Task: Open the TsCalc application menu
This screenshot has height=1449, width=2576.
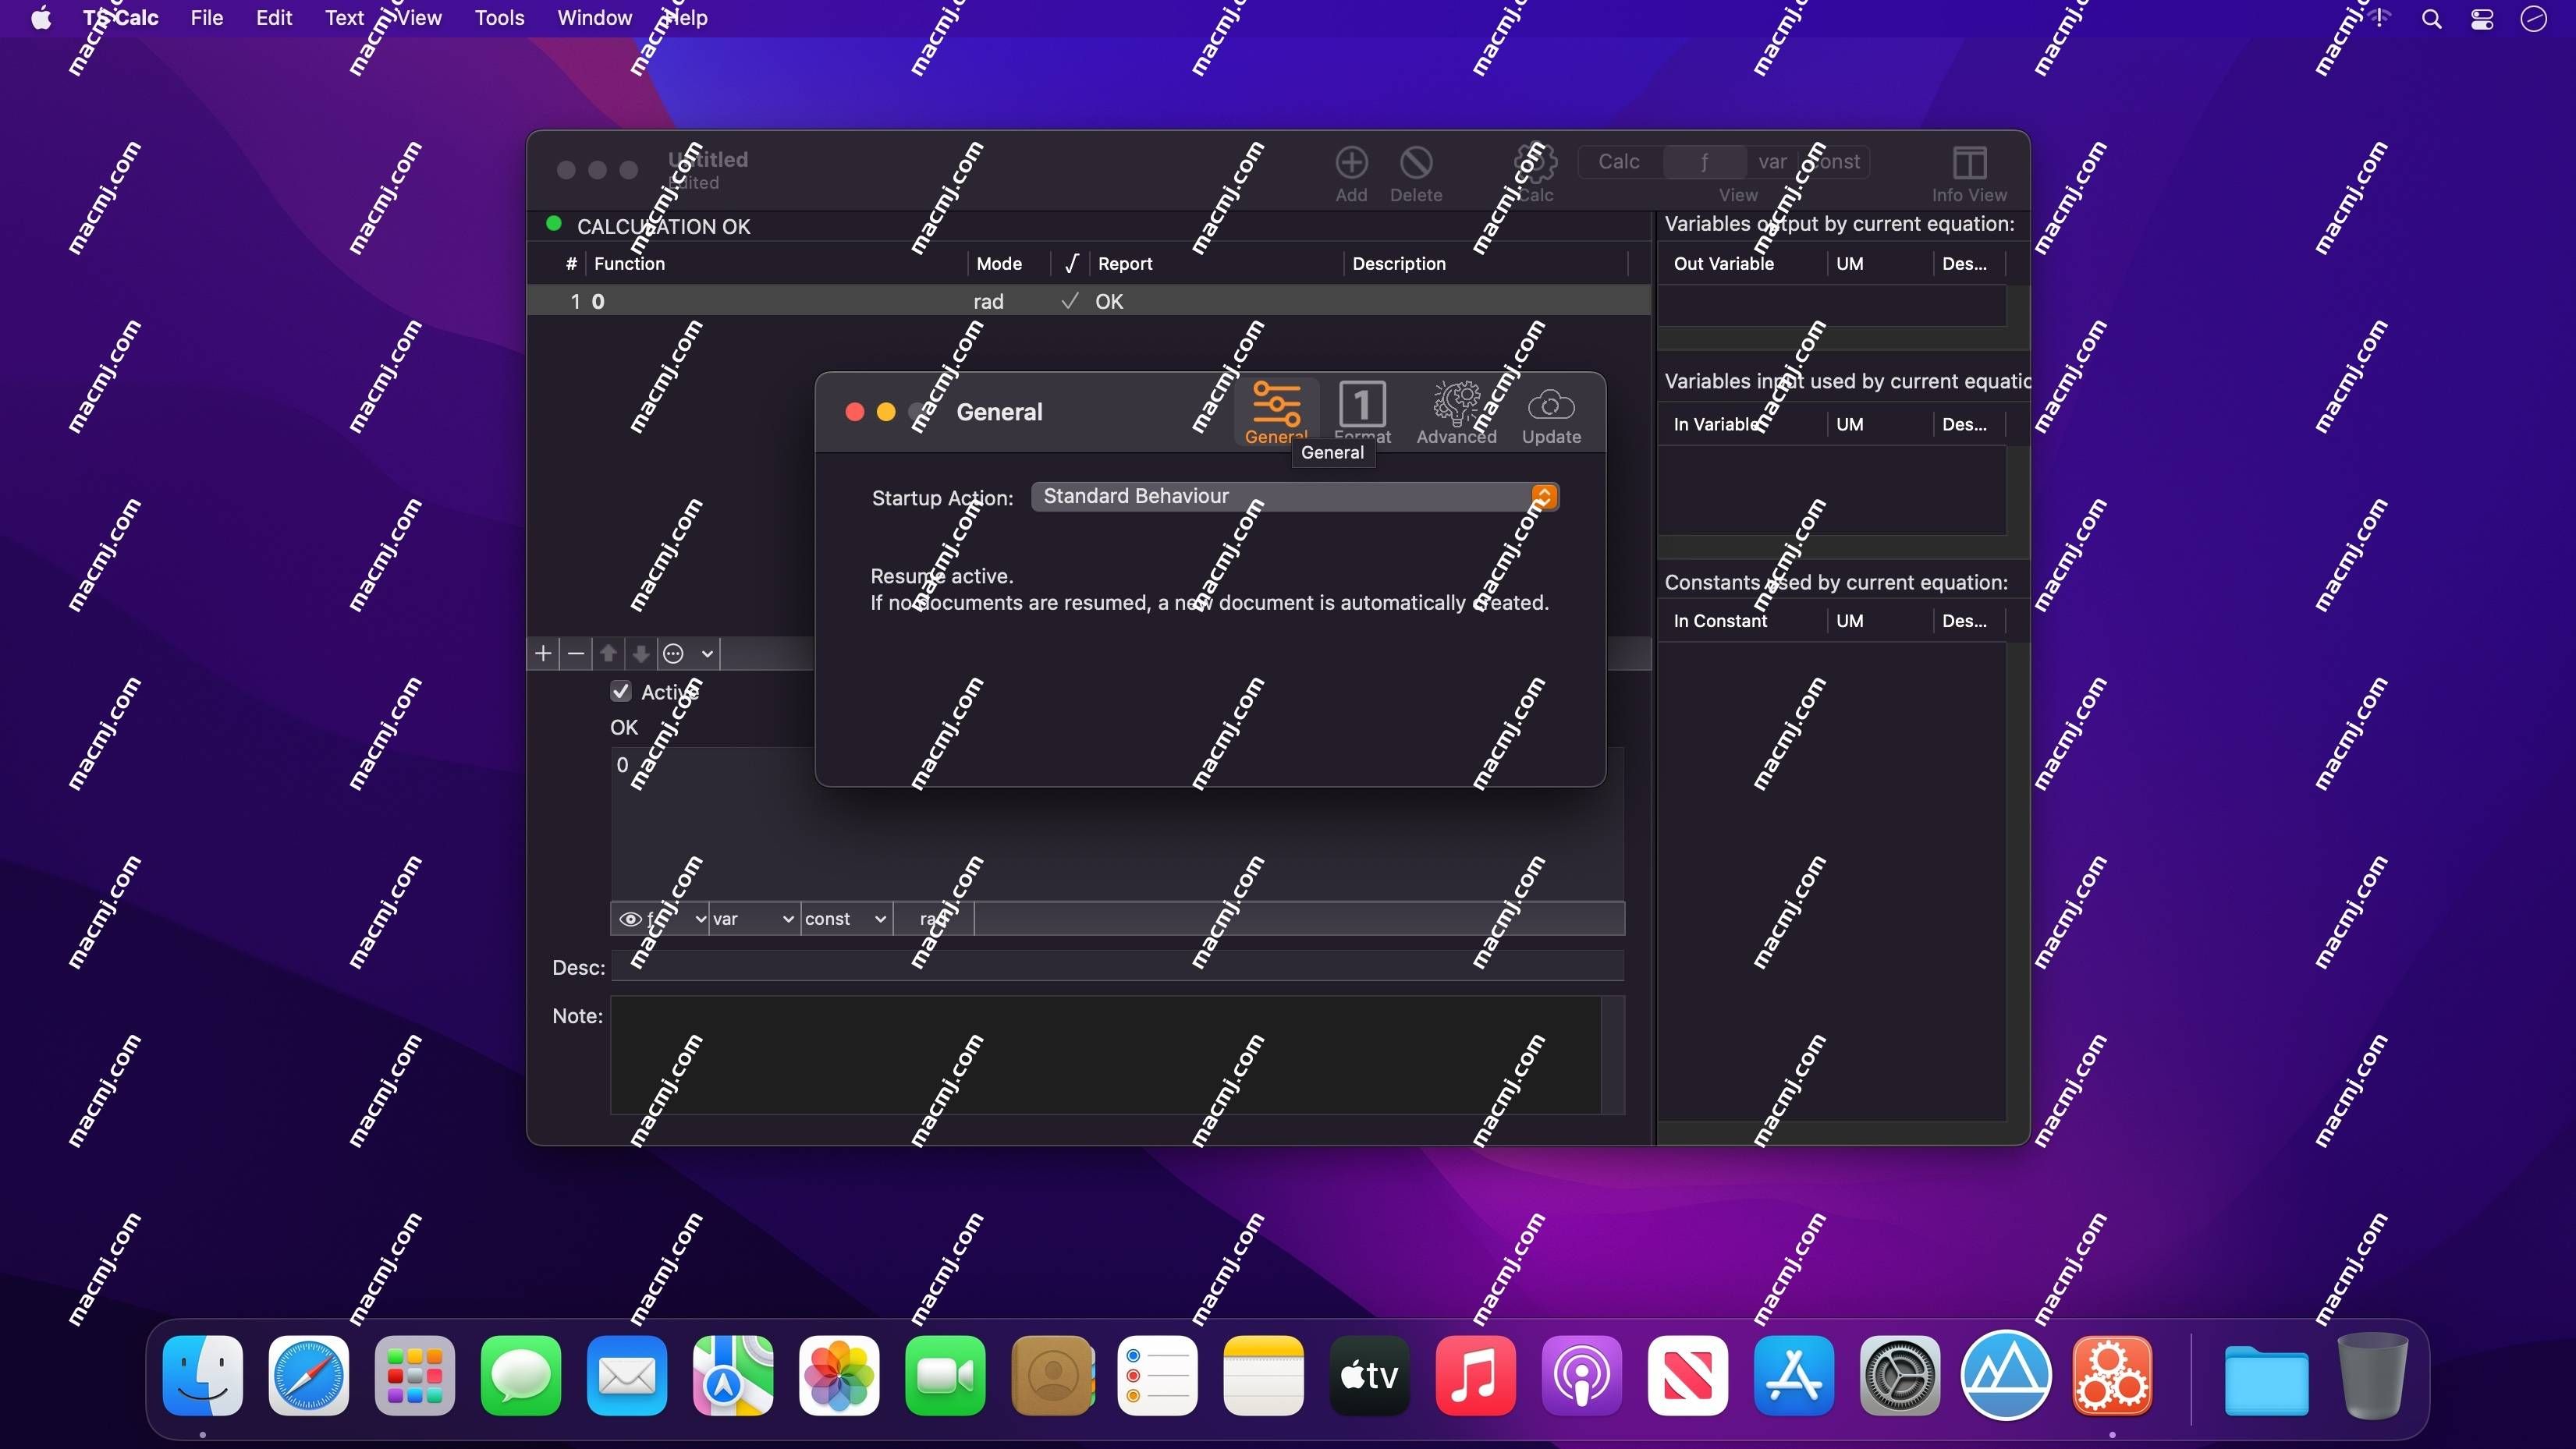Action: [119, 18]
